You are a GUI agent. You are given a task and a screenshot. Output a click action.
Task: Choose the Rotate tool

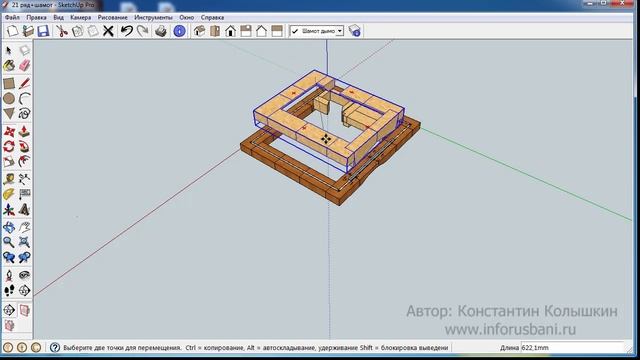tap(9, 147)
